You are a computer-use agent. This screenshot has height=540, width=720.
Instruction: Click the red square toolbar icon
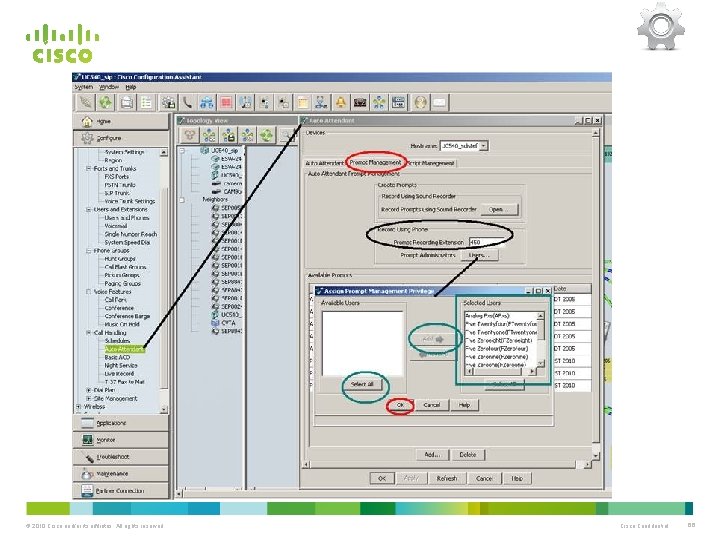226,102
